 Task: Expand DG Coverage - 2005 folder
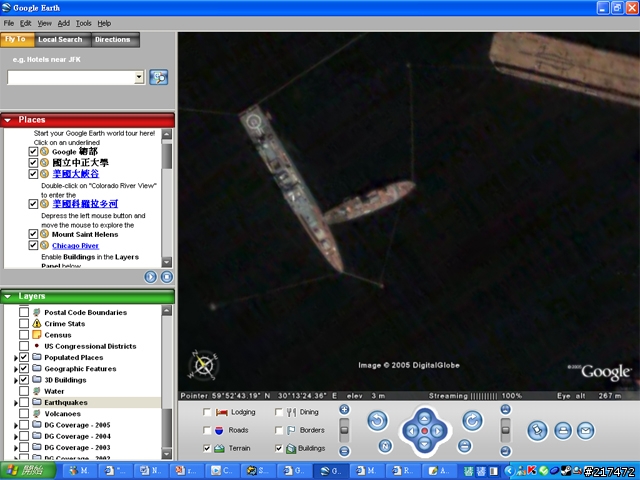point(16,425)
